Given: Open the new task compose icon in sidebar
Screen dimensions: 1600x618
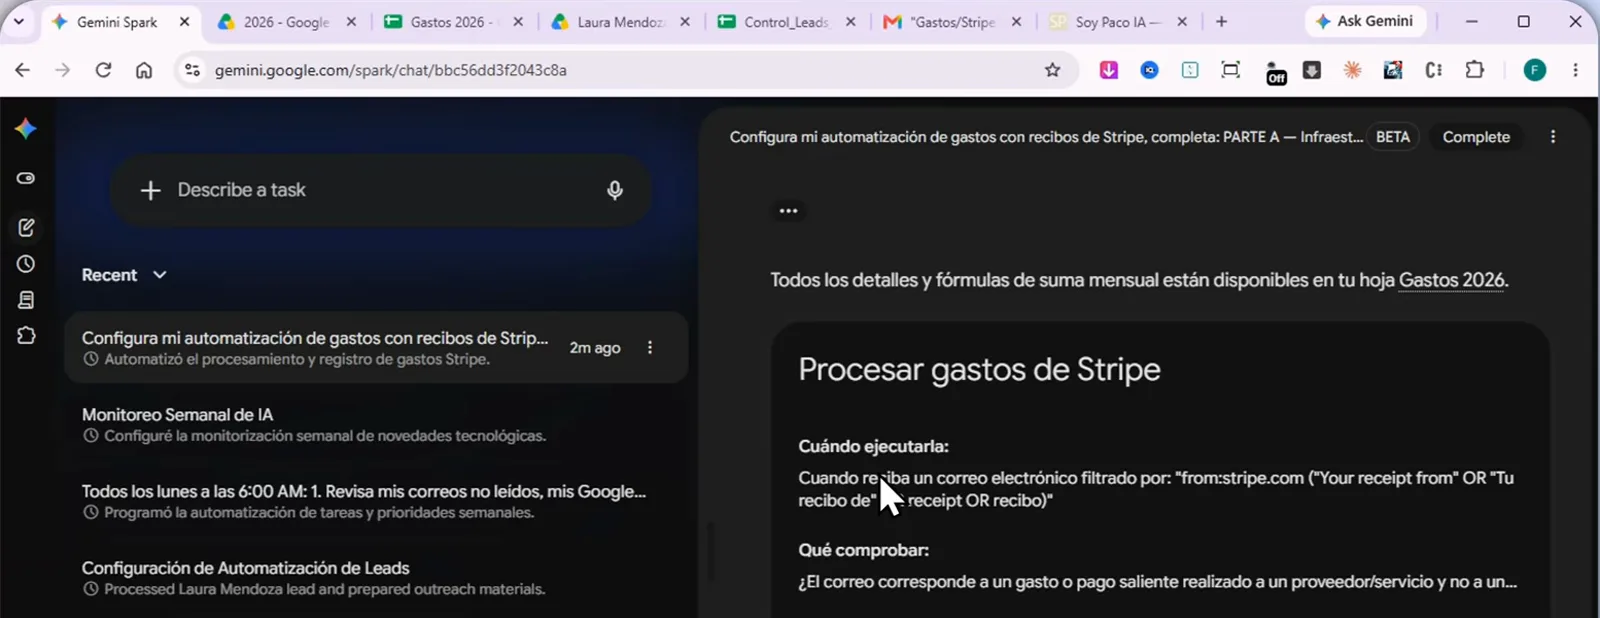Looking at the screenshot, I should pyautogui.click(x=26, y=228).
